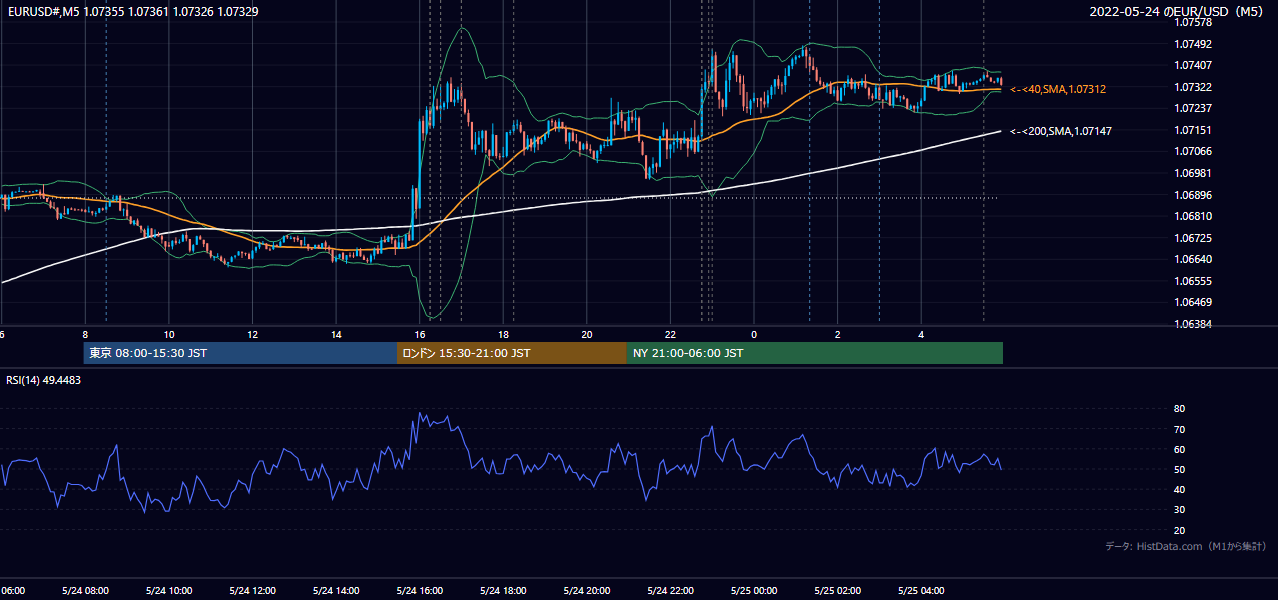Click price axis value 1.07407
Image resolution: width=1278 pixels, height=600 pixels.
[1194, 65]
